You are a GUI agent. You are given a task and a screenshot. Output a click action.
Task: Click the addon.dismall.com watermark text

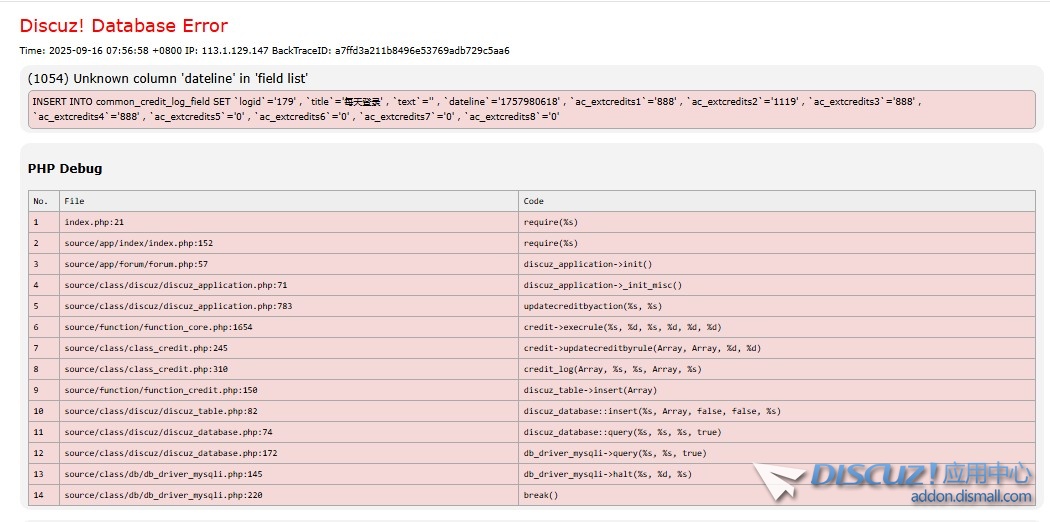click(x=970, y=496)
